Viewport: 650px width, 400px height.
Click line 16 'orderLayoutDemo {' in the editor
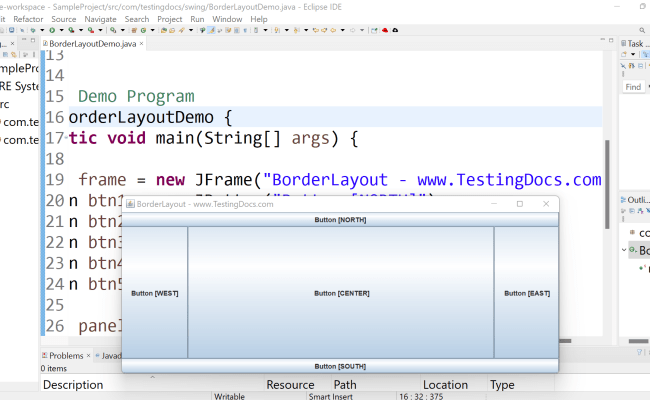coord(150,117)
